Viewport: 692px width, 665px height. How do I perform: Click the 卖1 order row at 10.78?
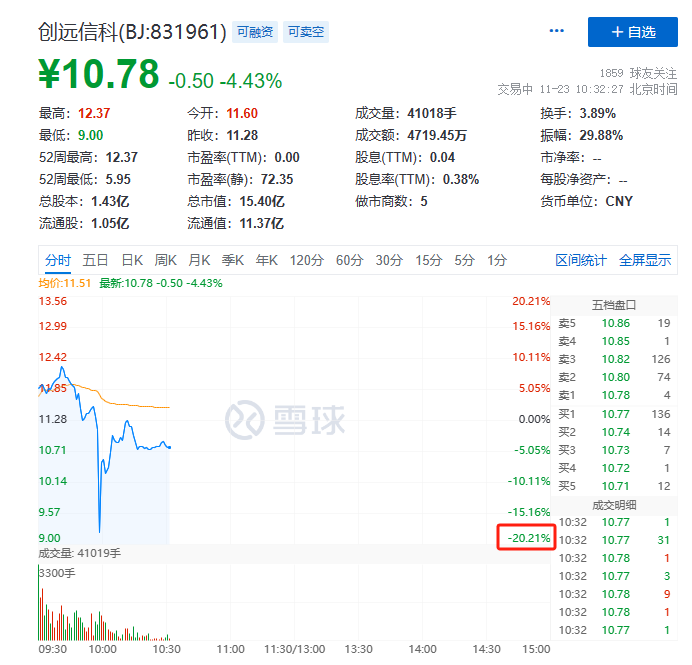click(x=614, y=395)
